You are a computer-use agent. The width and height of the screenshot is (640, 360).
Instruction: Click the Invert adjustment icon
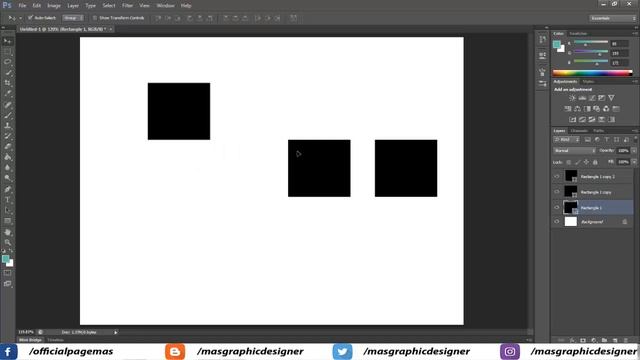(573, 119)
